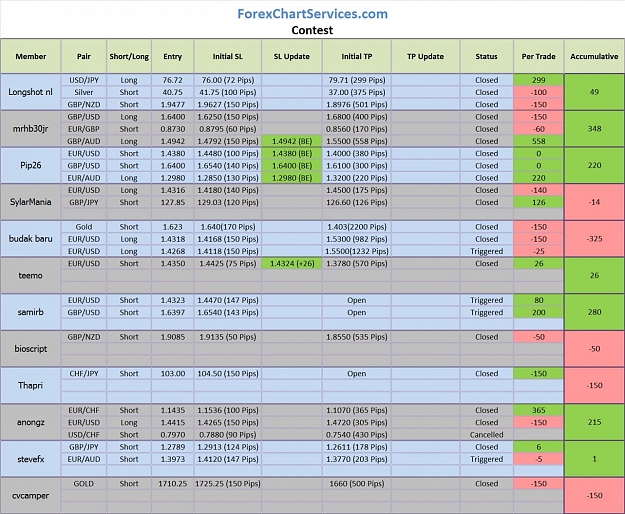Select the GOLD pair cell for cvcamper
Screen dimensions: 625x514
84,483
